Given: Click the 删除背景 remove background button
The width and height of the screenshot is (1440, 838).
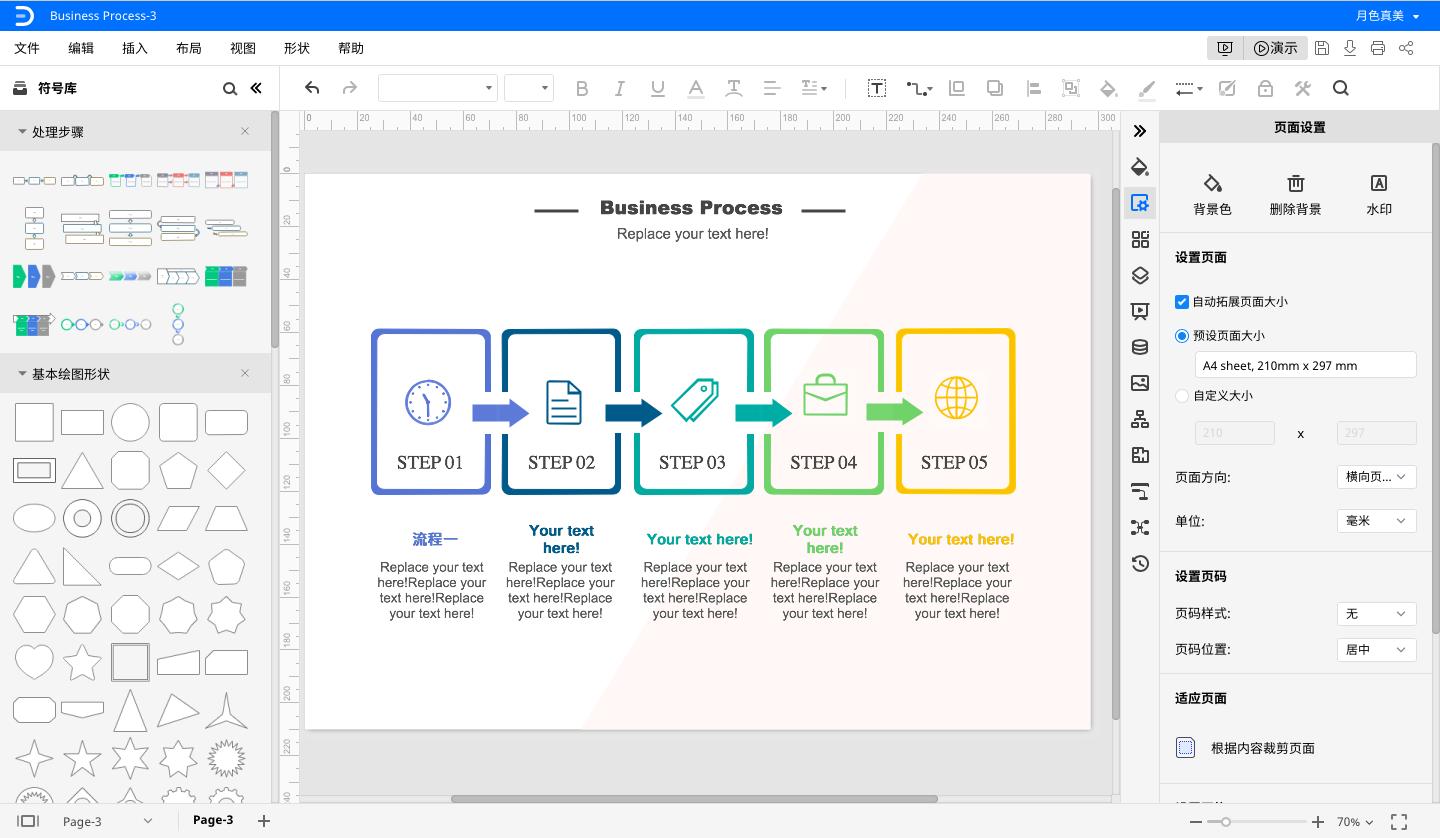Looking at the screenshot, I should pos(1295,194).
